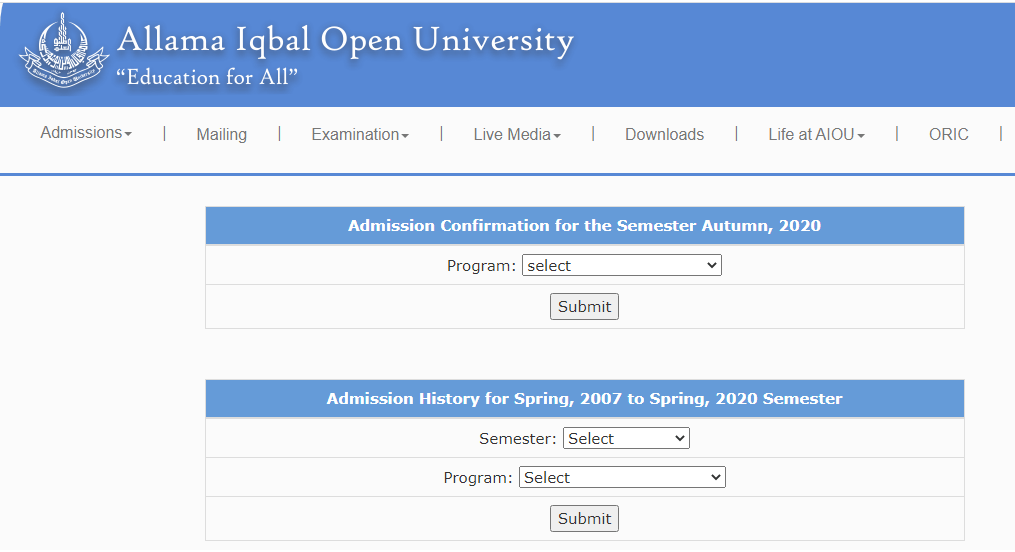The height and width of the screenshot is (552, 1015).
Task: Click the Semester label text
Action: tap(517, 439)
